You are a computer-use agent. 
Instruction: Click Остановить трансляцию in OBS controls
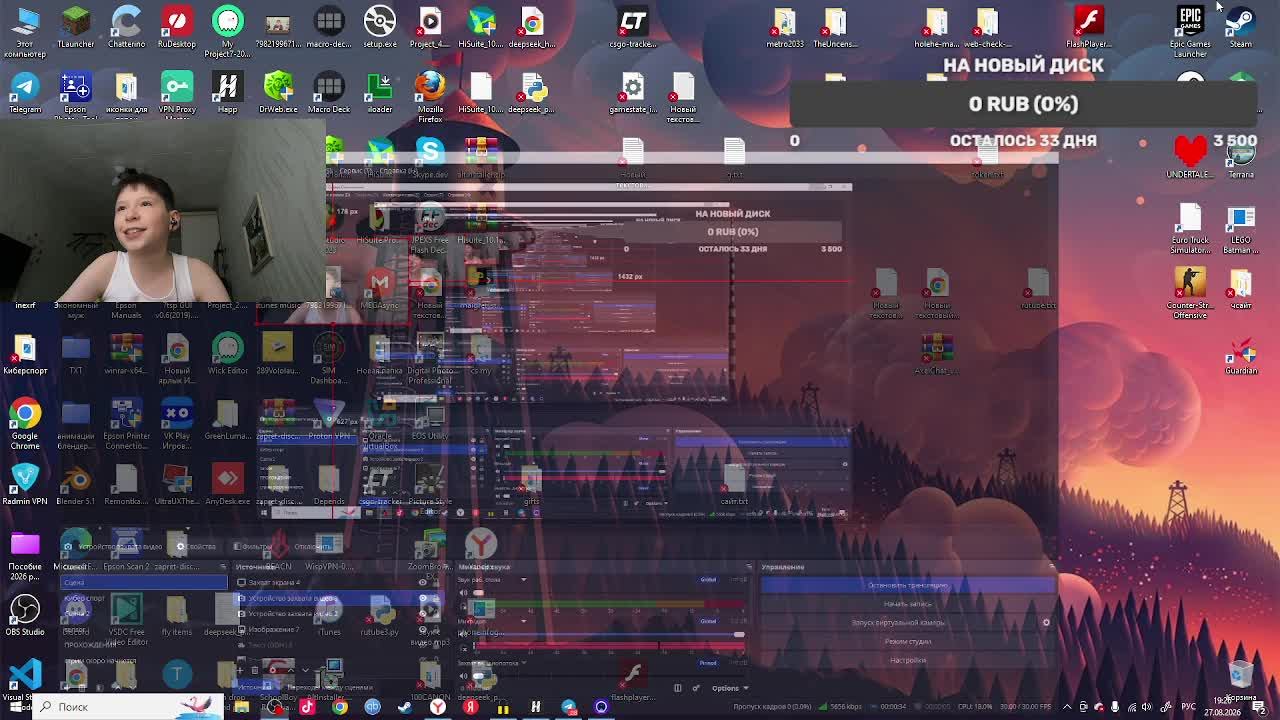[x=907, y=585]
